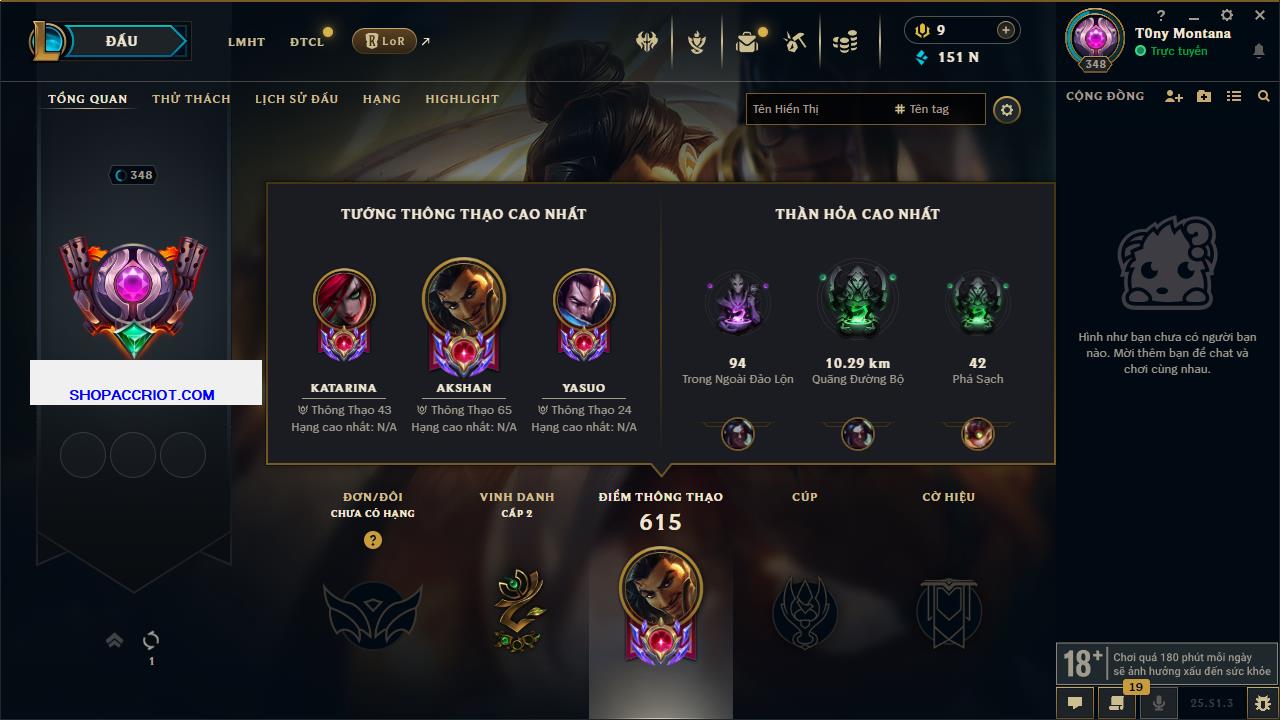Click the plus button to buy RP
The image size is (1280, 720).
point(1006,30)
